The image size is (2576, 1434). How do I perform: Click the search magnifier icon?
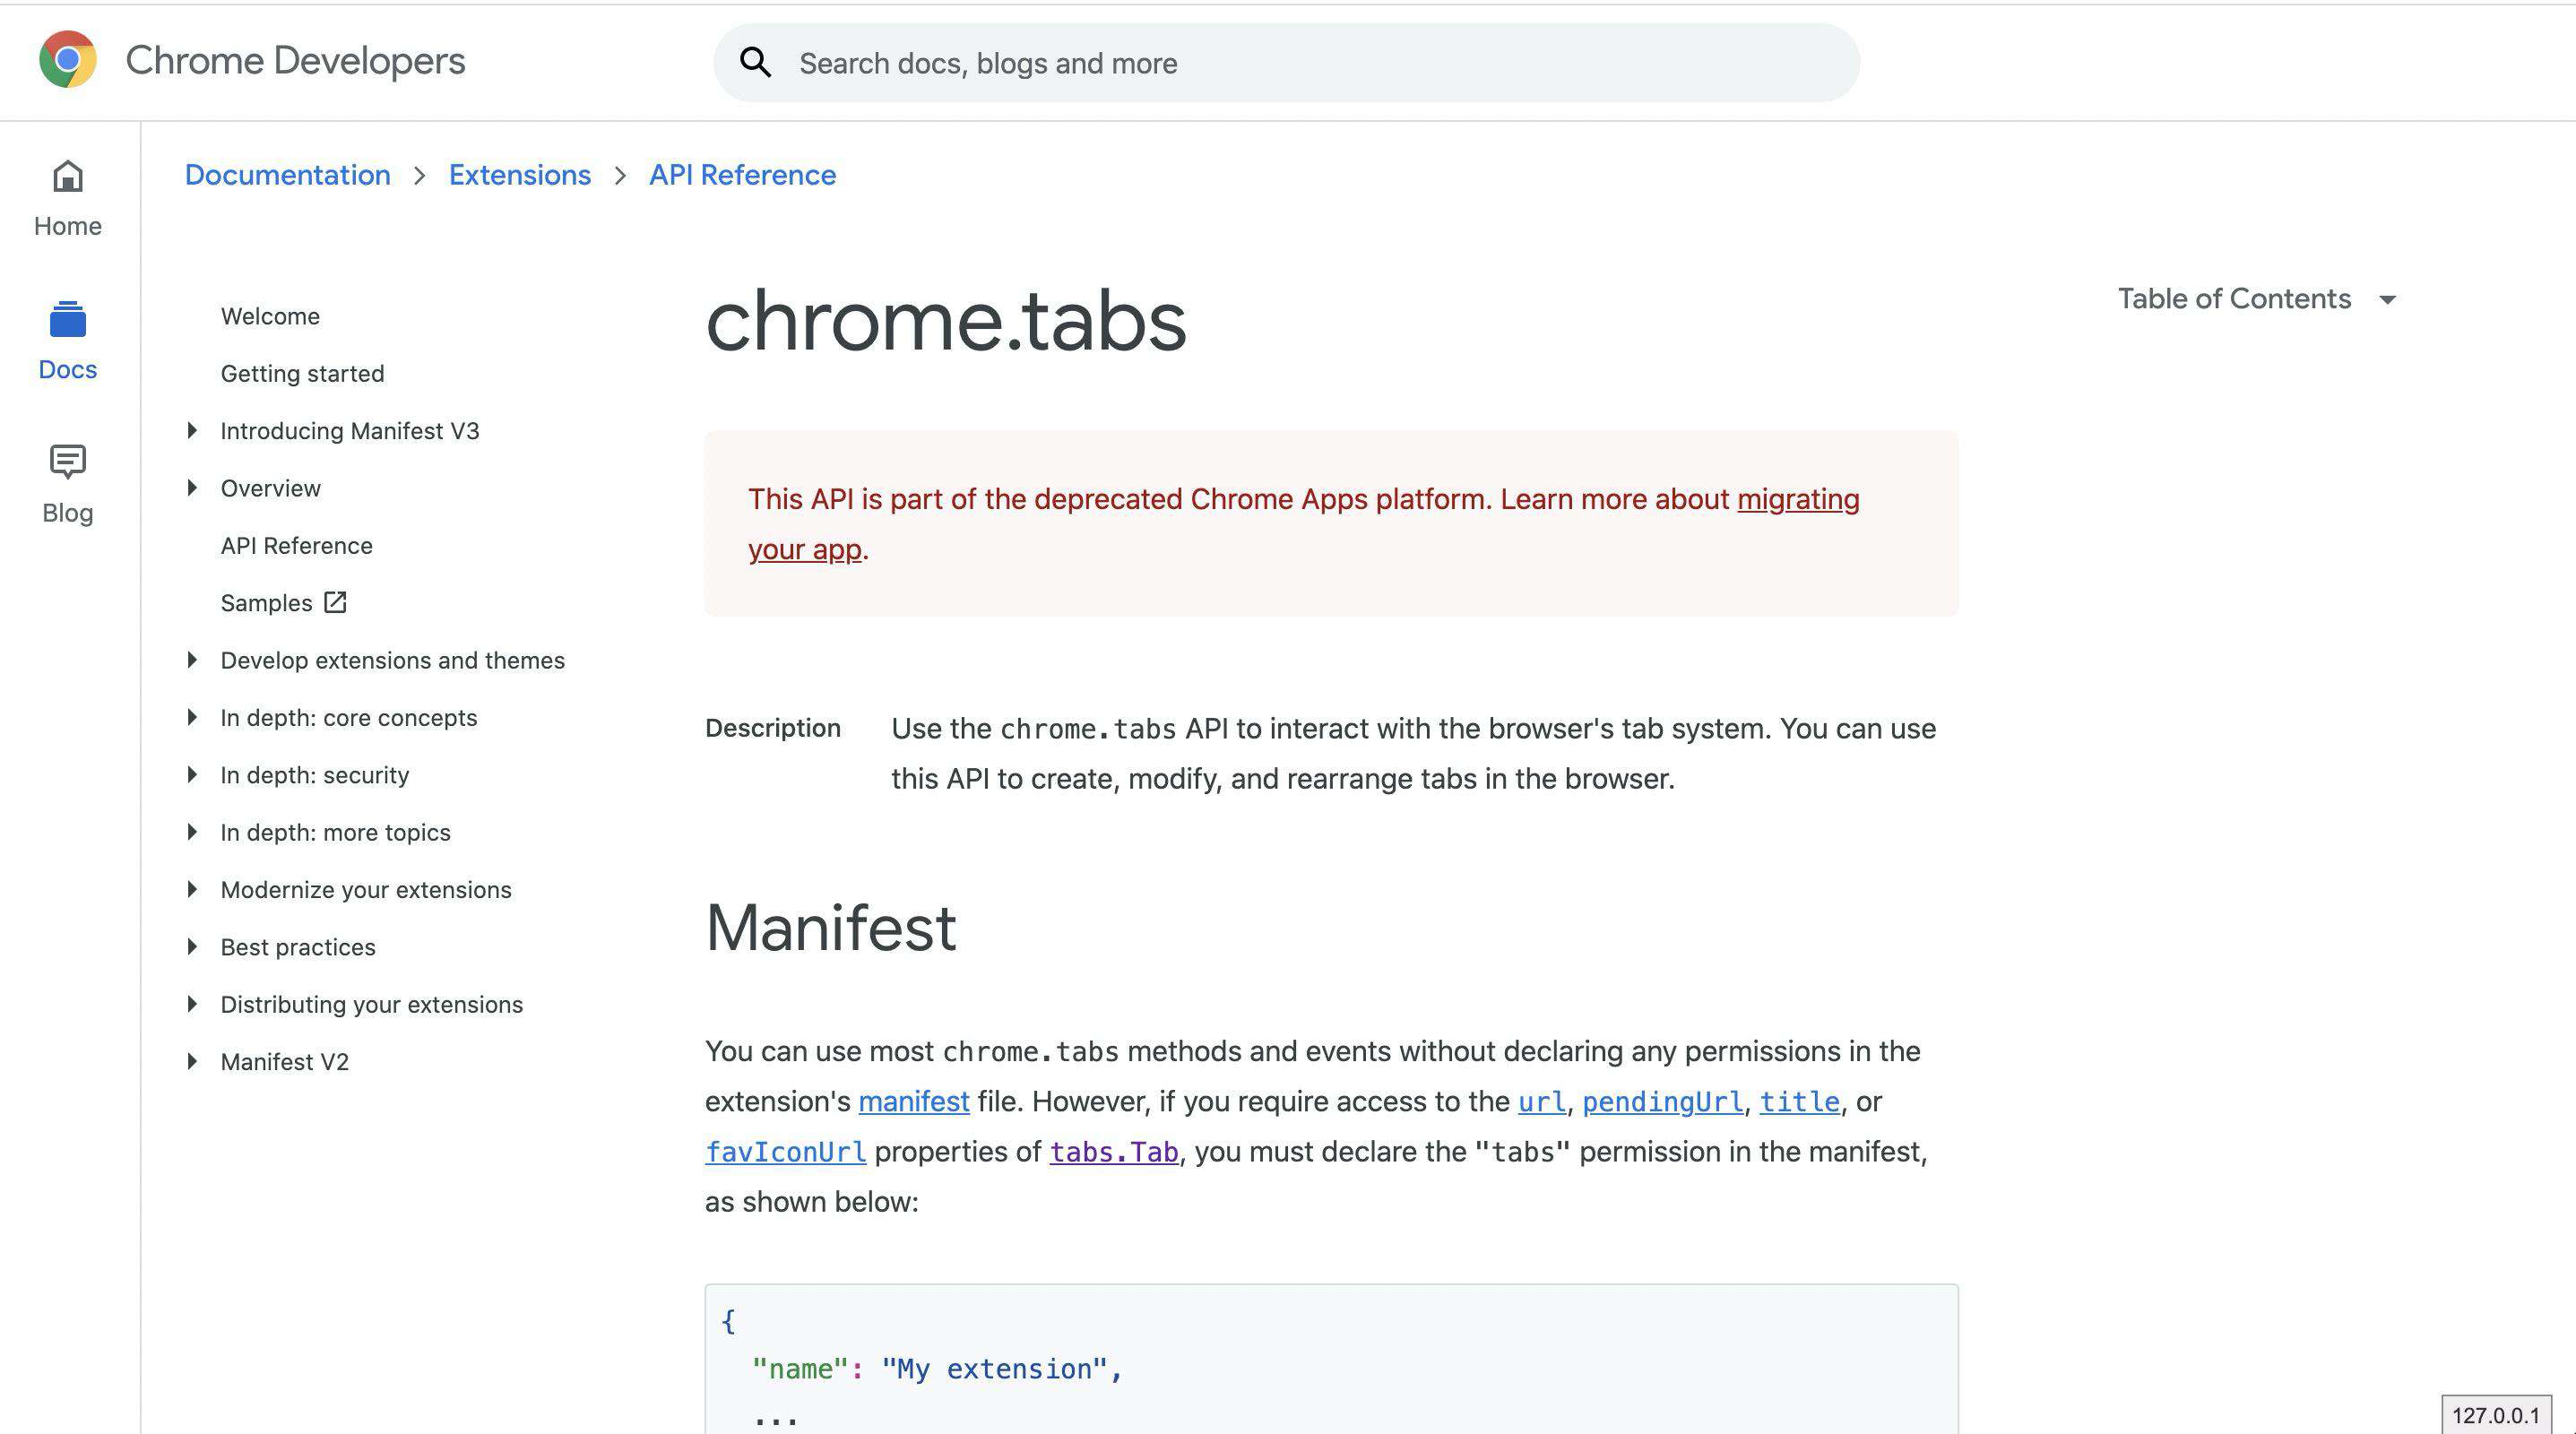point(755,63)
